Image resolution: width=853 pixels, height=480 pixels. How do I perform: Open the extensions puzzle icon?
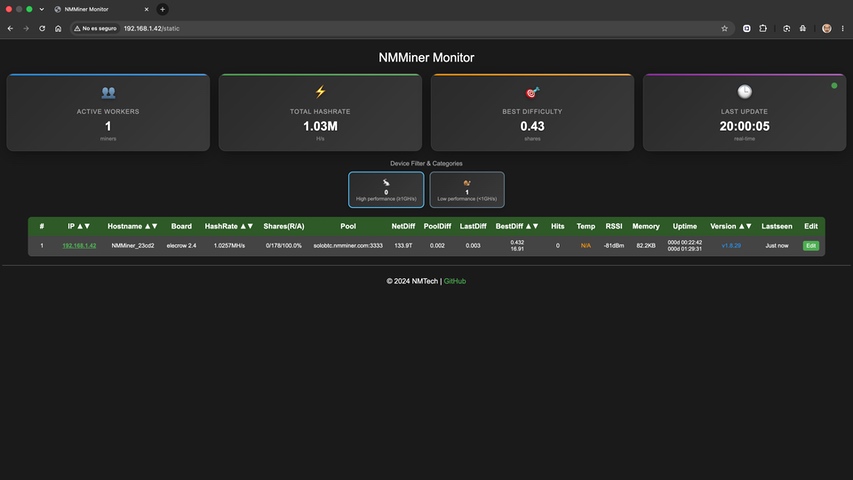click(763, 28)
